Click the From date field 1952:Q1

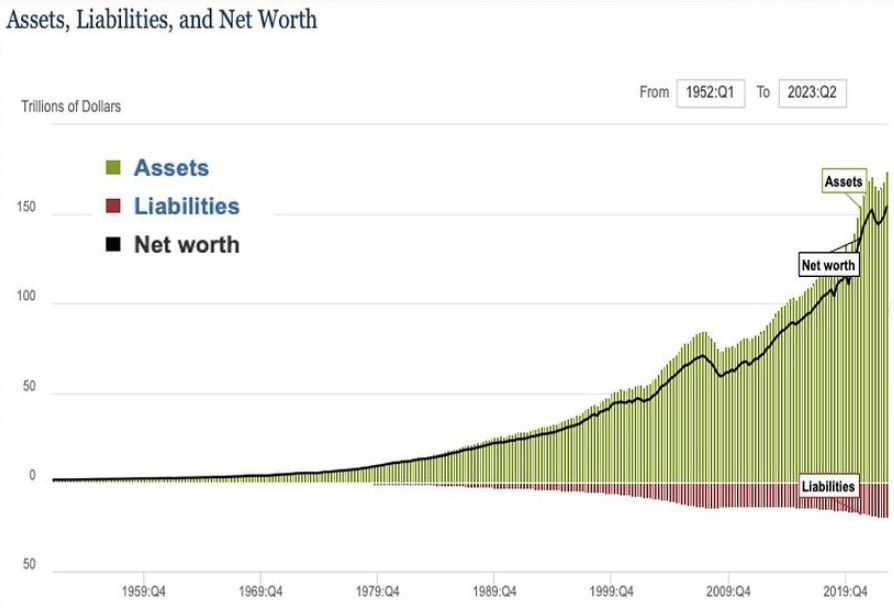pos(711,93)
